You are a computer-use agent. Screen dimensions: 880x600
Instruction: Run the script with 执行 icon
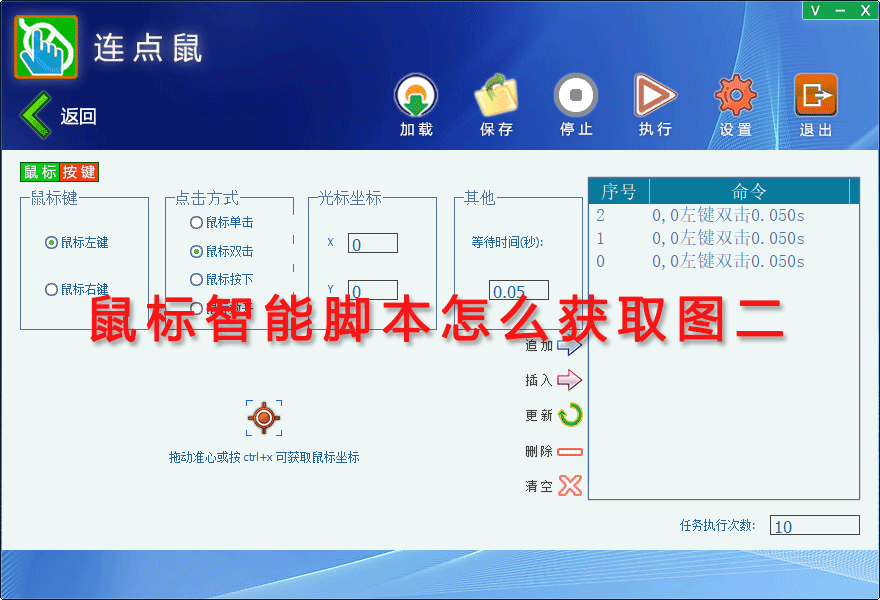point(655,95)
